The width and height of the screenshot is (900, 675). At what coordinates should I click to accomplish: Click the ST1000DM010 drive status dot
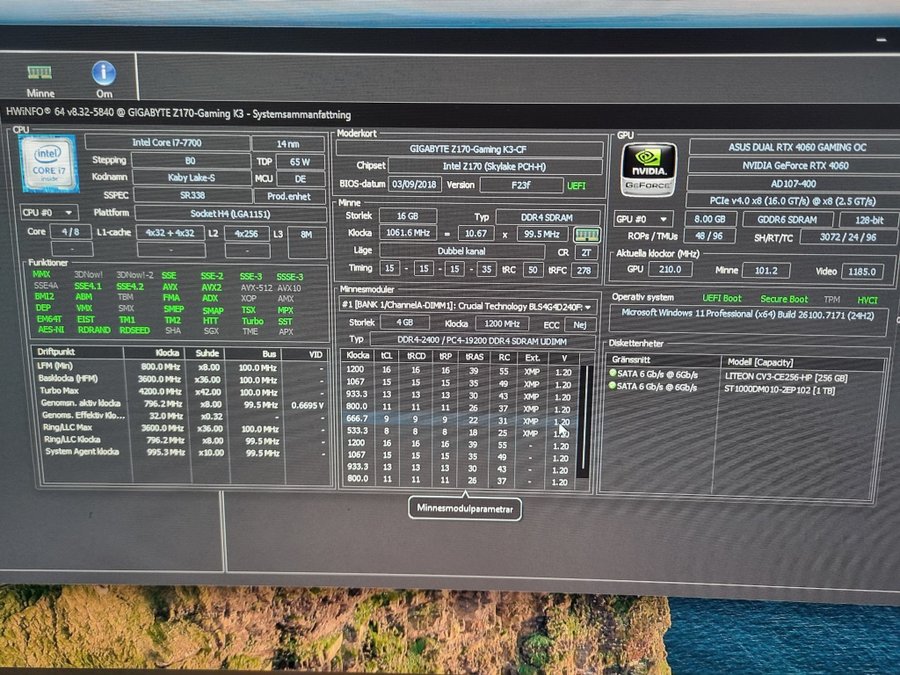[612, 386]
